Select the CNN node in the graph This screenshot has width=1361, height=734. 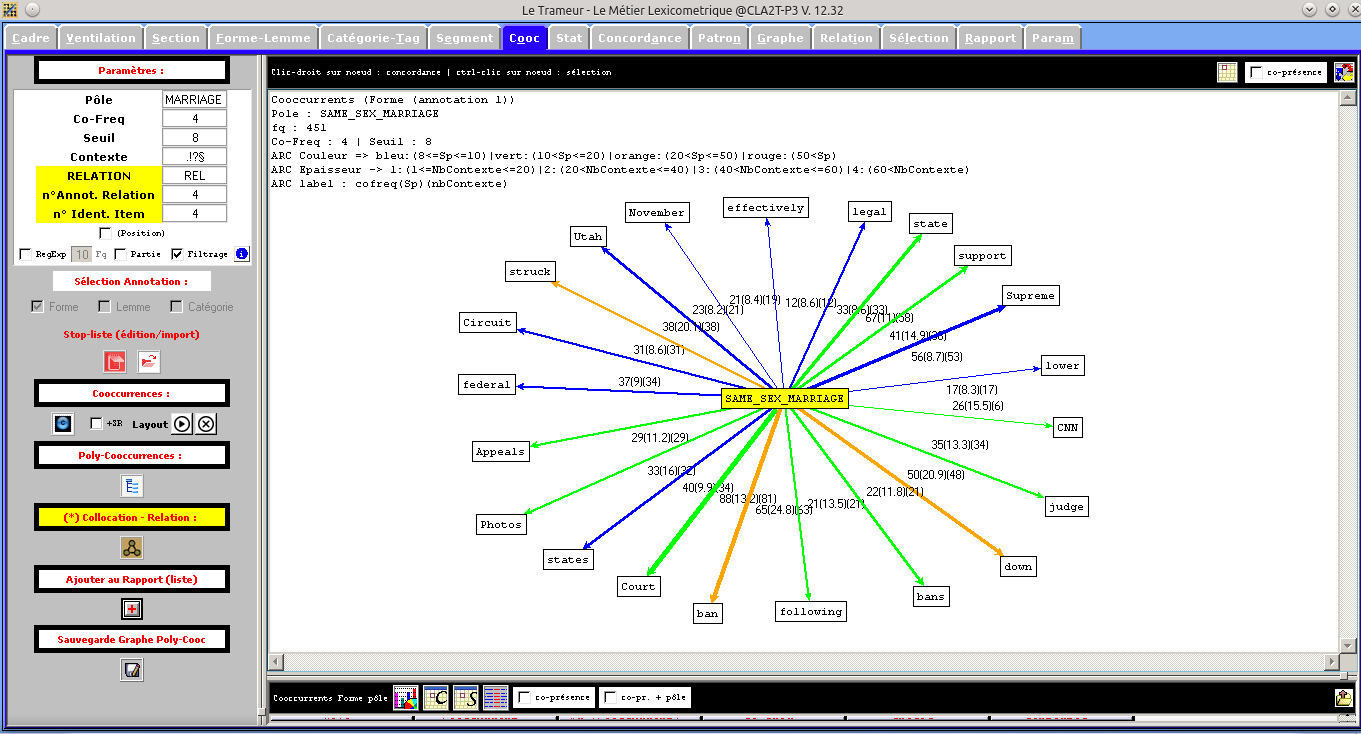click(1068, 428)
